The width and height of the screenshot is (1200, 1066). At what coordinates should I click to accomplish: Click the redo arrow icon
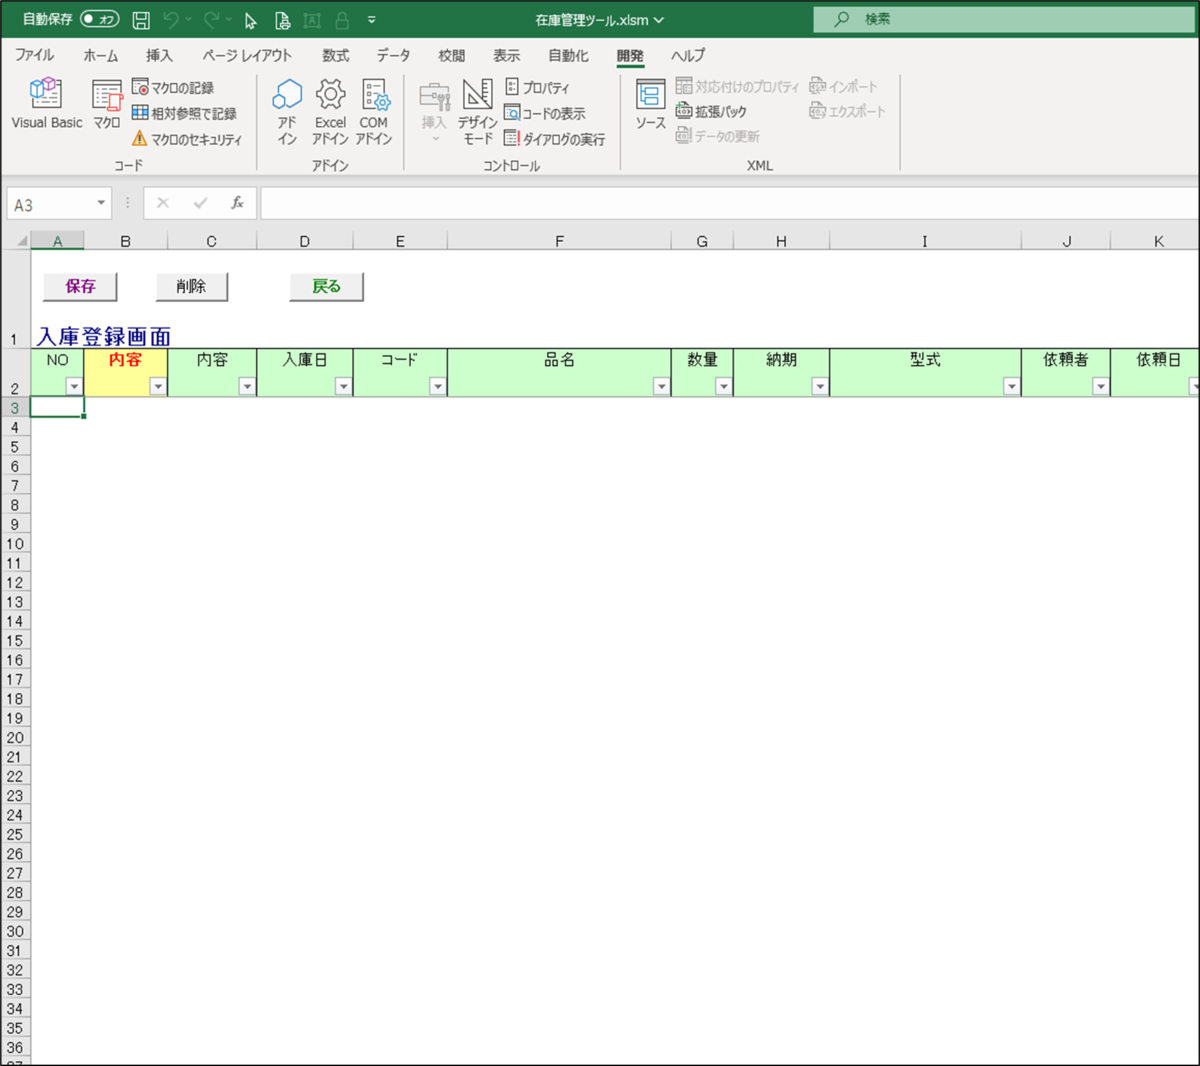tap(211, 20)
